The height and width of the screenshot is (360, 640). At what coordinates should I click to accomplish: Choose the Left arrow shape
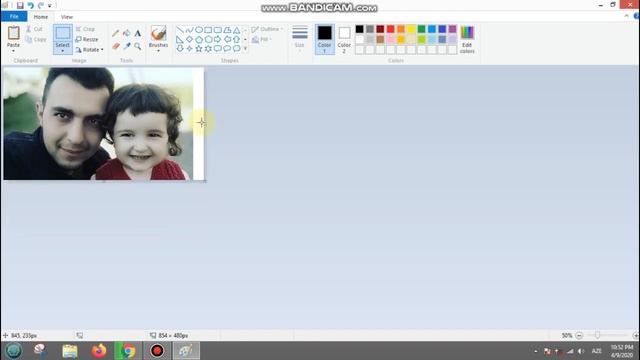[227, 40]
